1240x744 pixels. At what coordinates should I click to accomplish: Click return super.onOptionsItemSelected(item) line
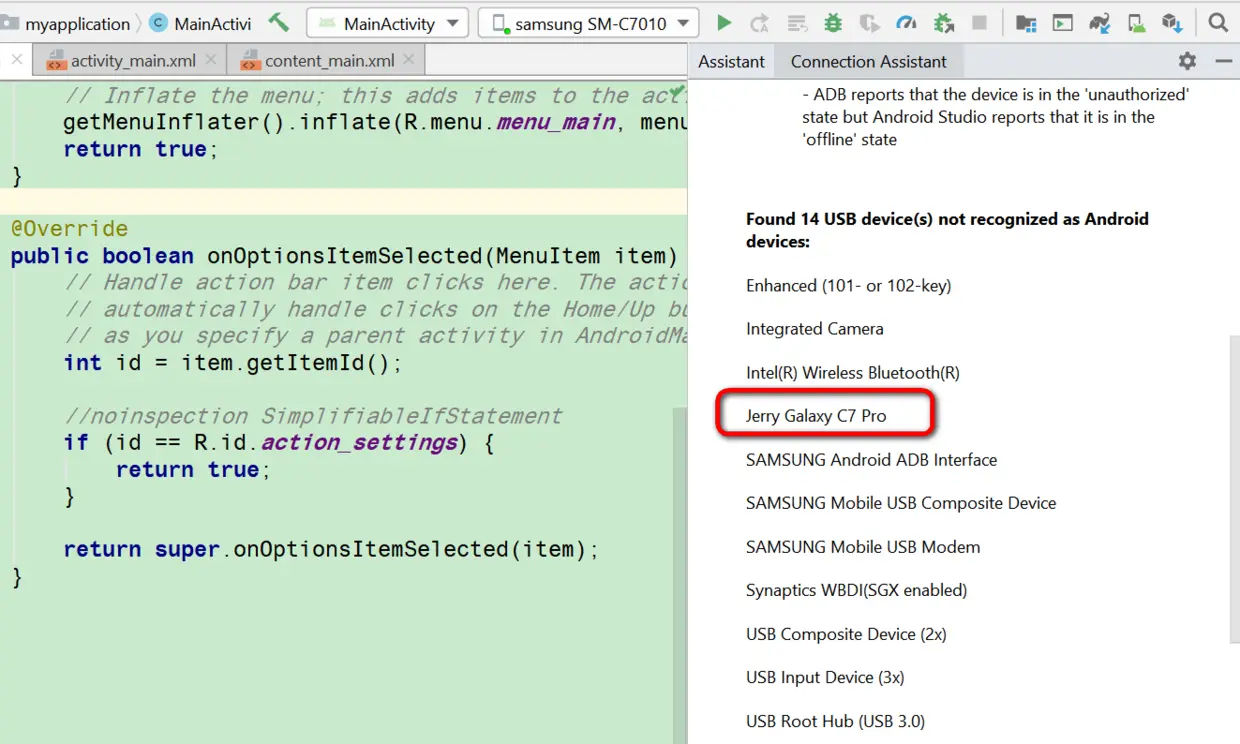pos(331,549)
